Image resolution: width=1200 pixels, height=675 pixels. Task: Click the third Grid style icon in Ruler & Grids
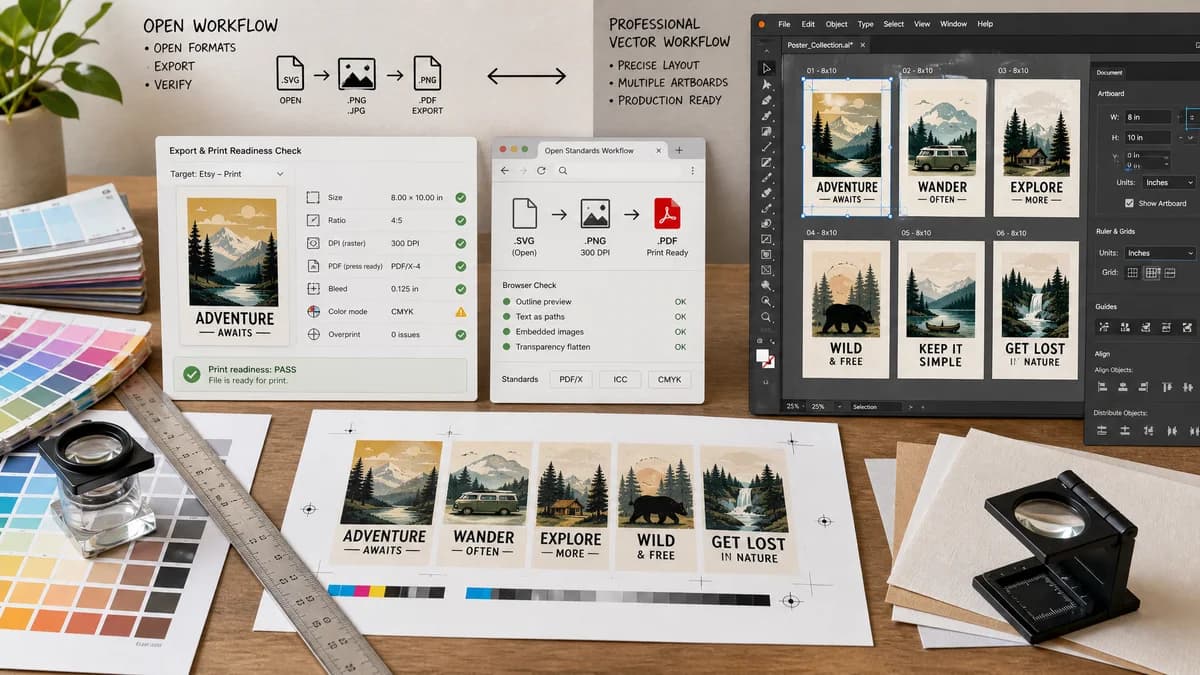pyautogui.click(x=1171, y=272)
